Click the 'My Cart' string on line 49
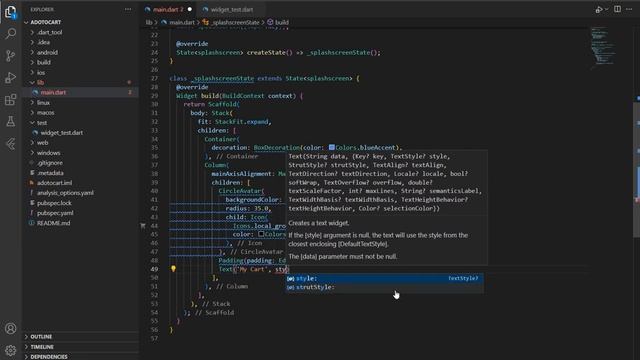Image resolution: width=640 pixels, height=360 pixels. (252, 269)
